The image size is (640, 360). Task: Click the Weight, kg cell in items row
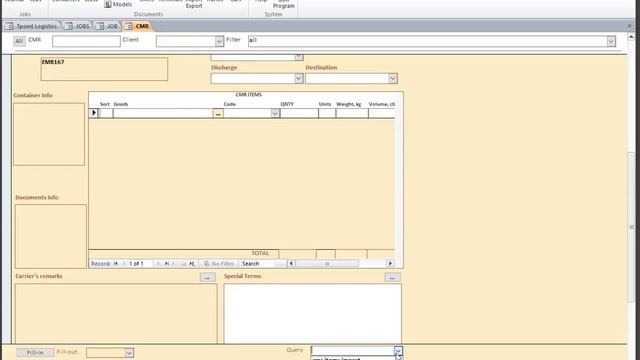click(352, 113)
